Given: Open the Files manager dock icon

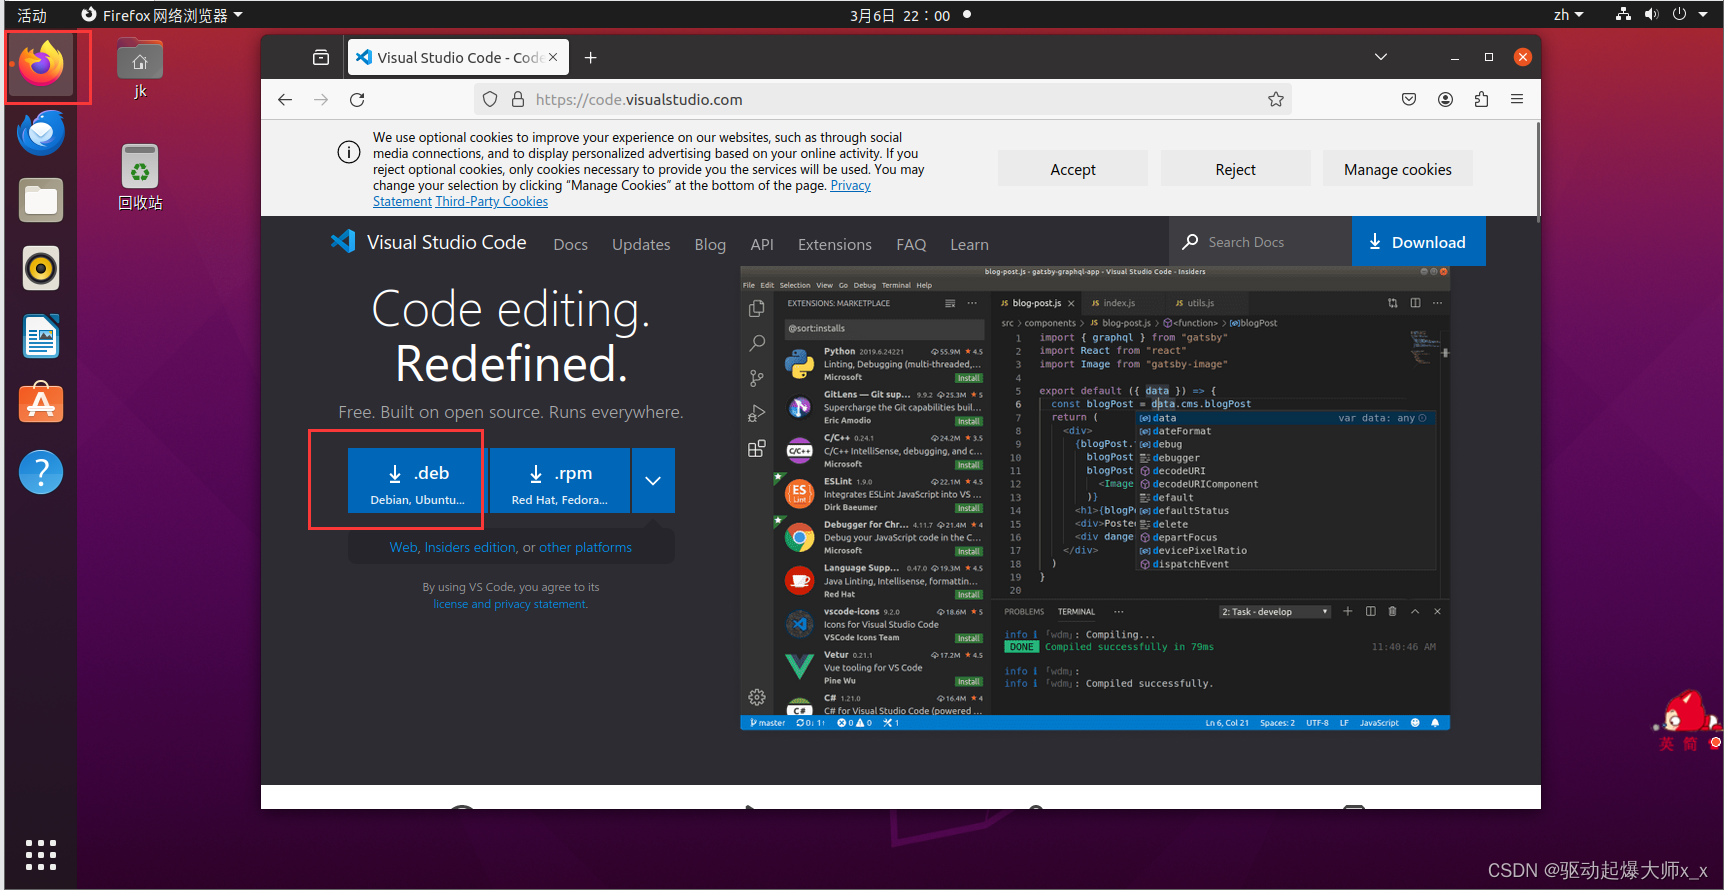Looking at the screenshot, I should coord(41,200).
